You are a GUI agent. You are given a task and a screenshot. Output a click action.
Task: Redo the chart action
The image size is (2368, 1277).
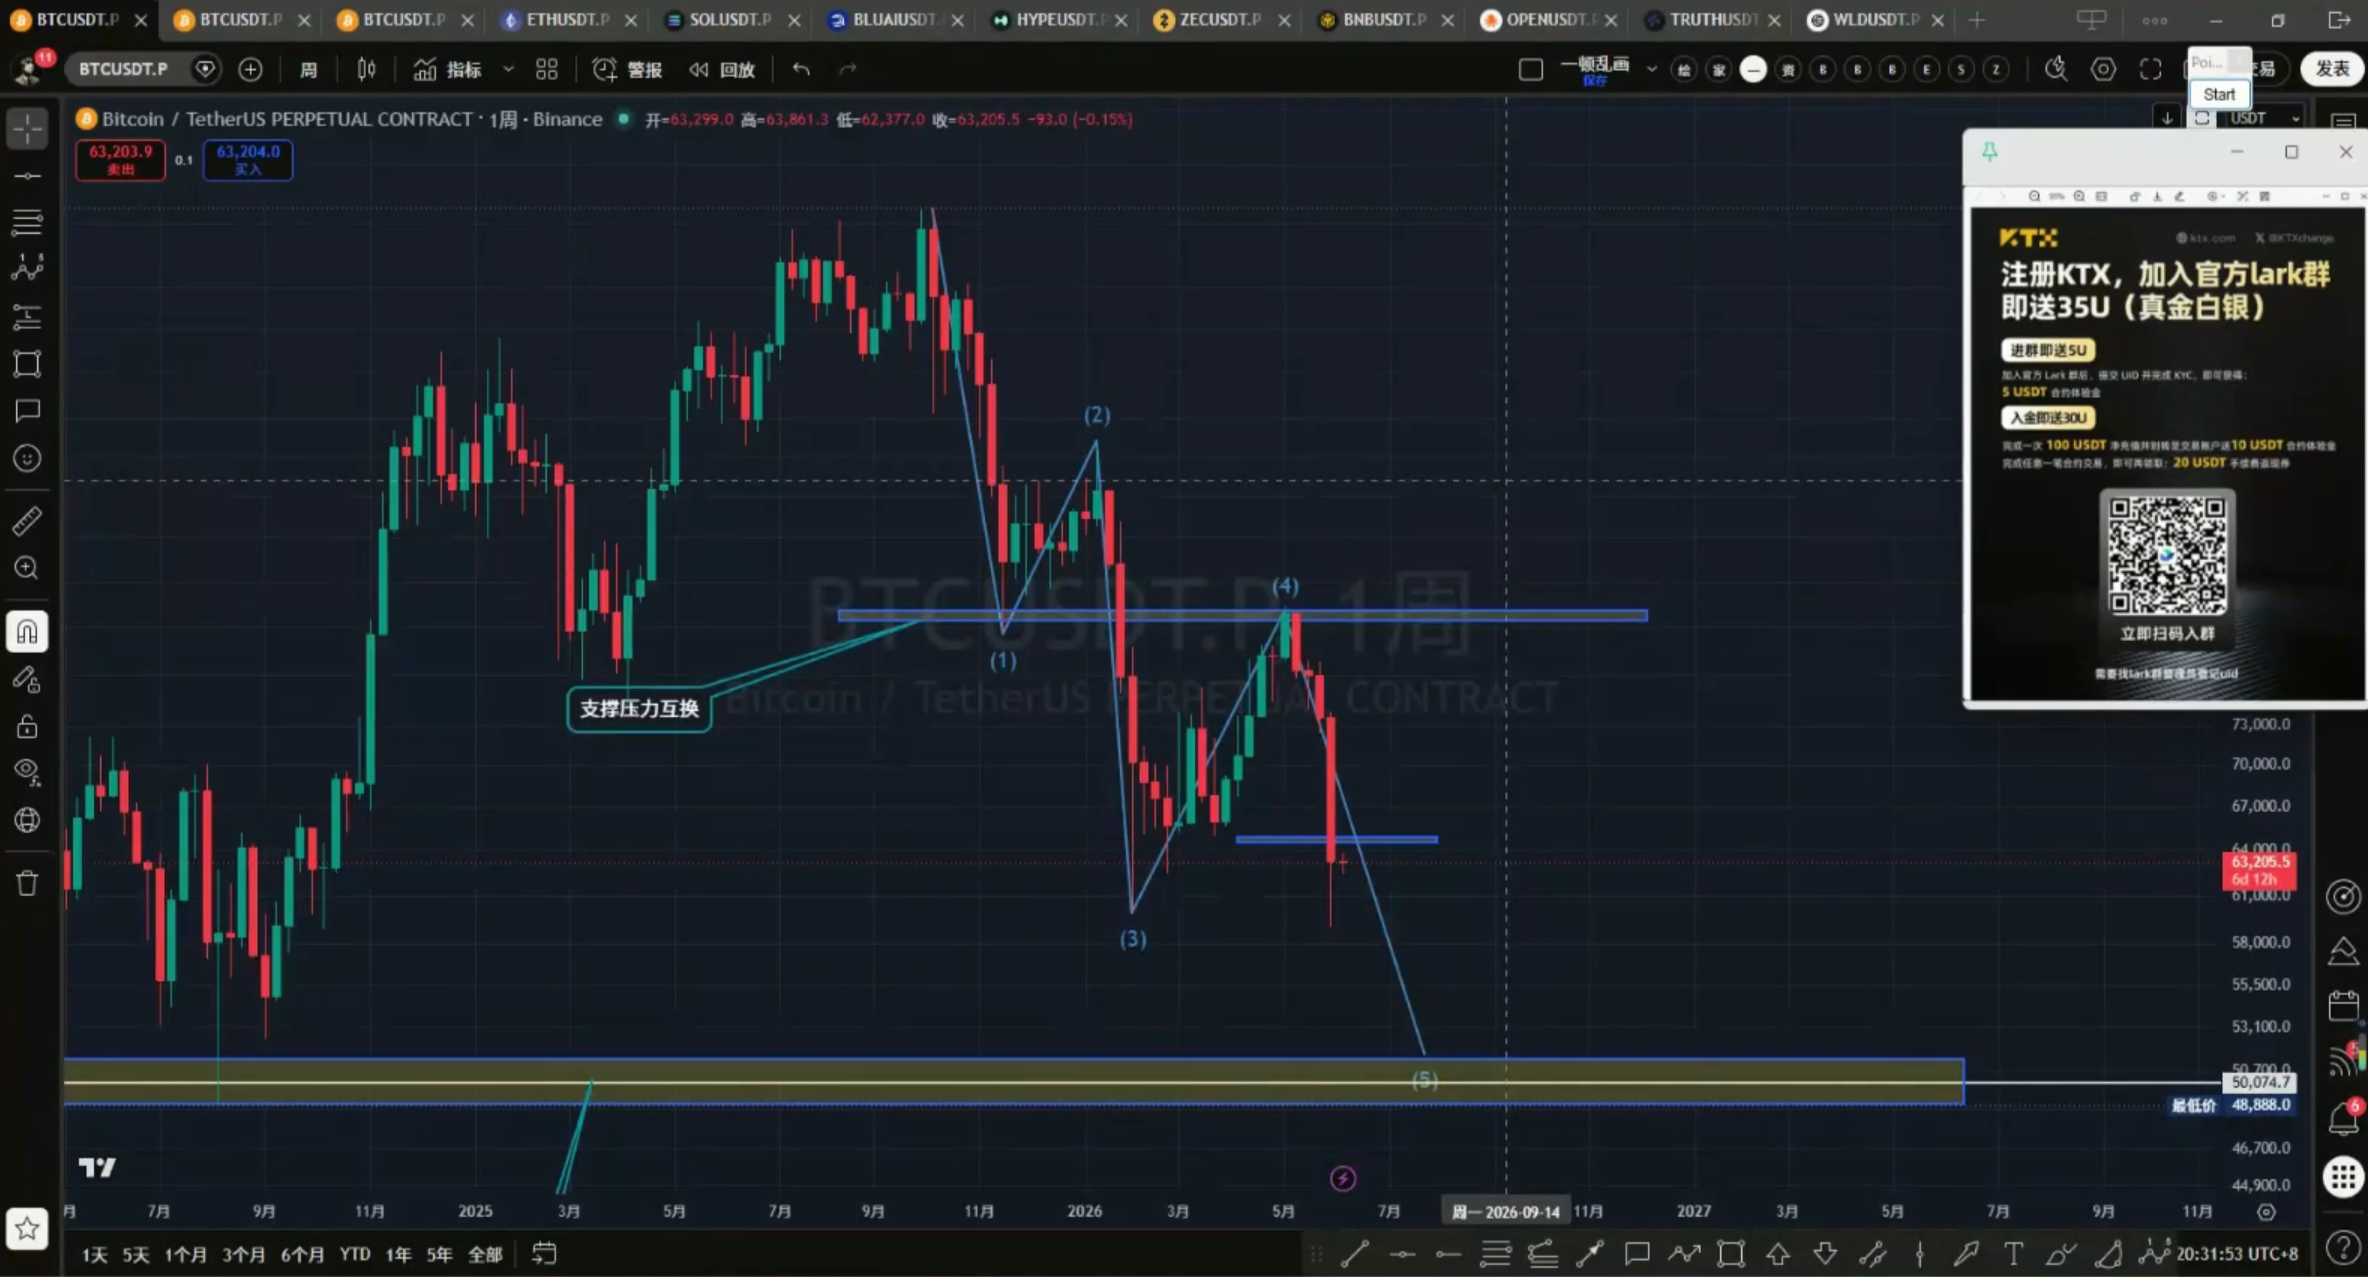coord(848,69)
